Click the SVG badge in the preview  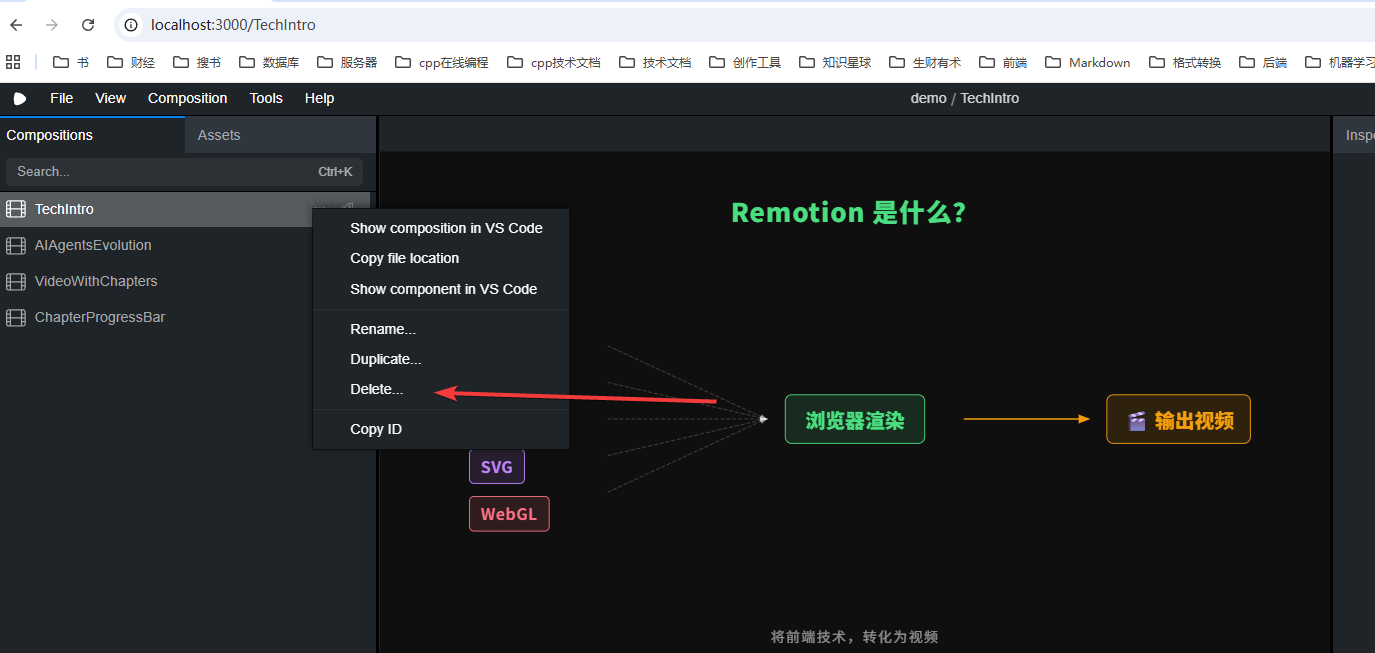tap(497, 467)
